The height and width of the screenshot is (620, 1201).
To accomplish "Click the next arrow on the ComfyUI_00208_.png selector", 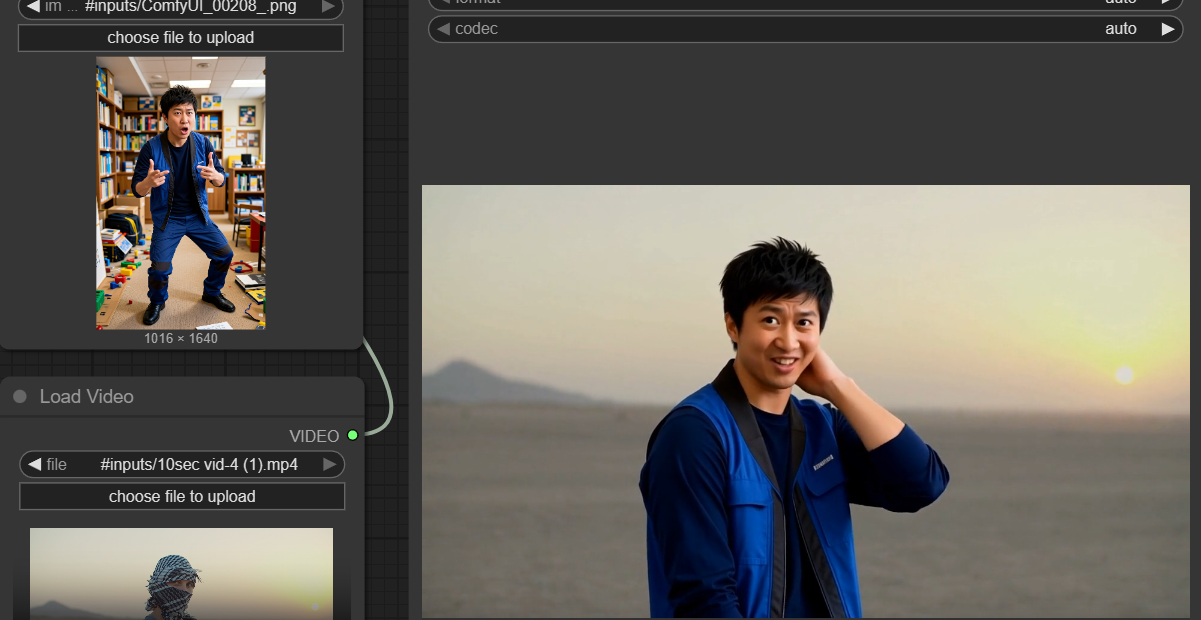I will click(328, 6).
